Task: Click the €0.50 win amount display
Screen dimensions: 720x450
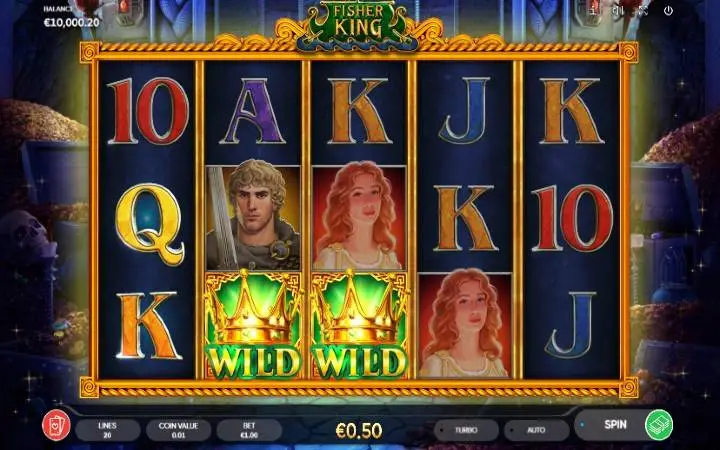Action: 359,431
